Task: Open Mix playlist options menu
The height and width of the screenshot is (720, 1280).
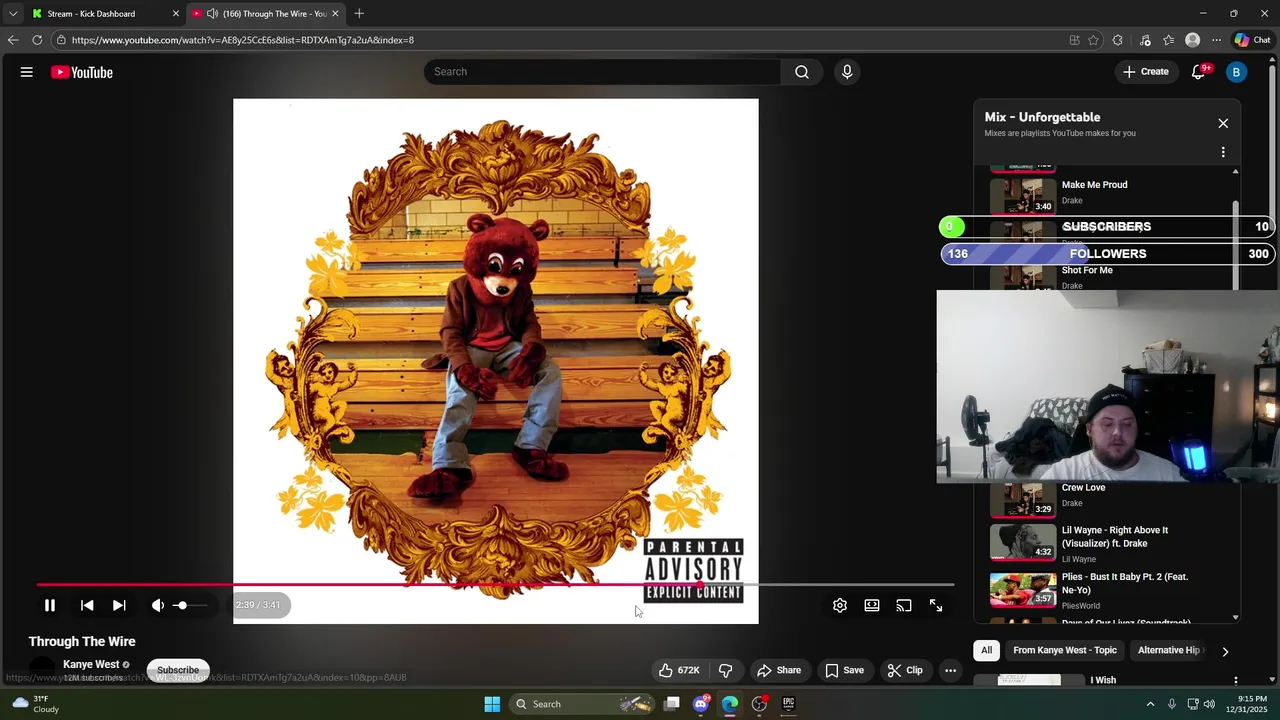Action: [x=1223, y=152]
